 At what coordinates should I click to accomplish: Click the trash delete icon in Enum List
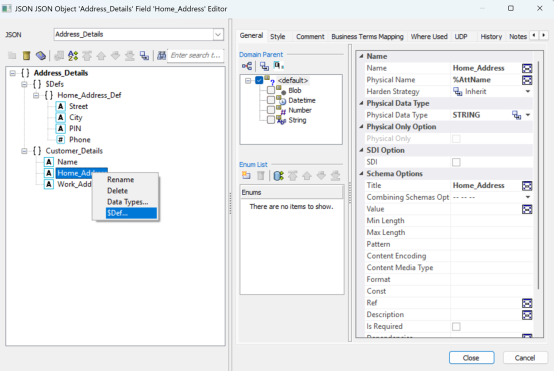260,175
